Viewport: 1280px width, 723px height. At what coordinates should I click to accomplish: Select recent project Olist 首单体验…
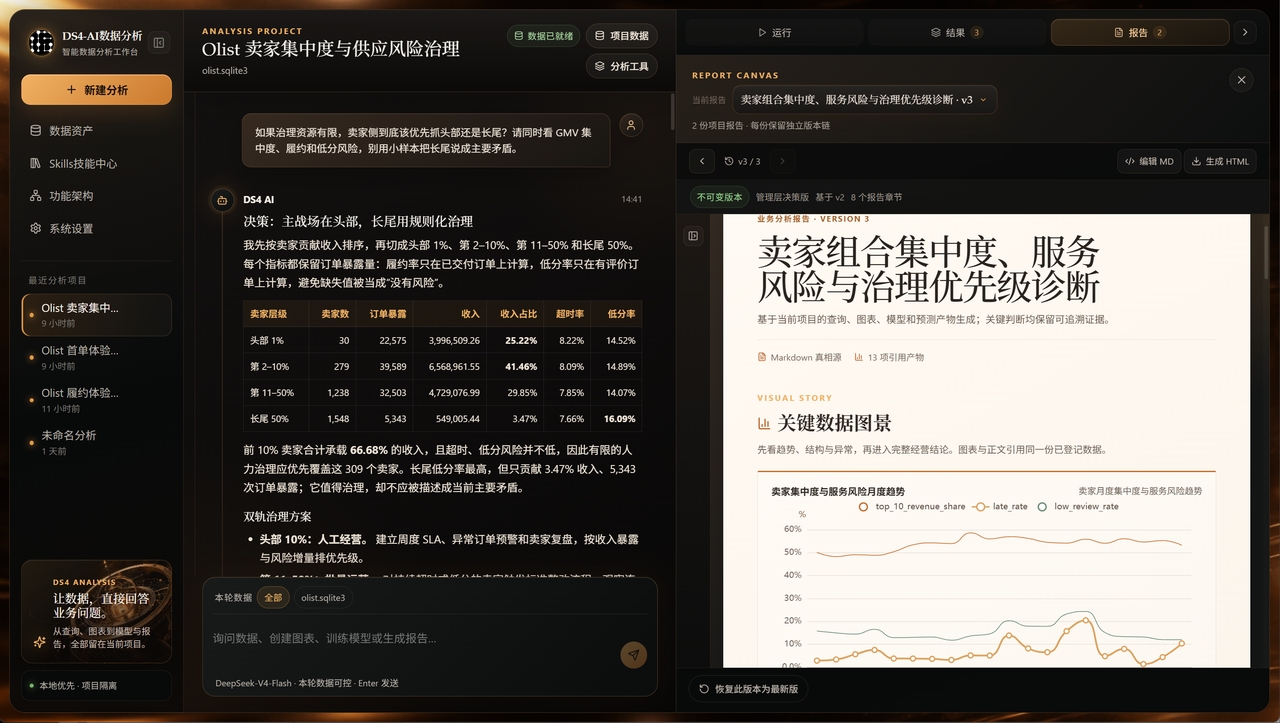[x=96, y=357]
